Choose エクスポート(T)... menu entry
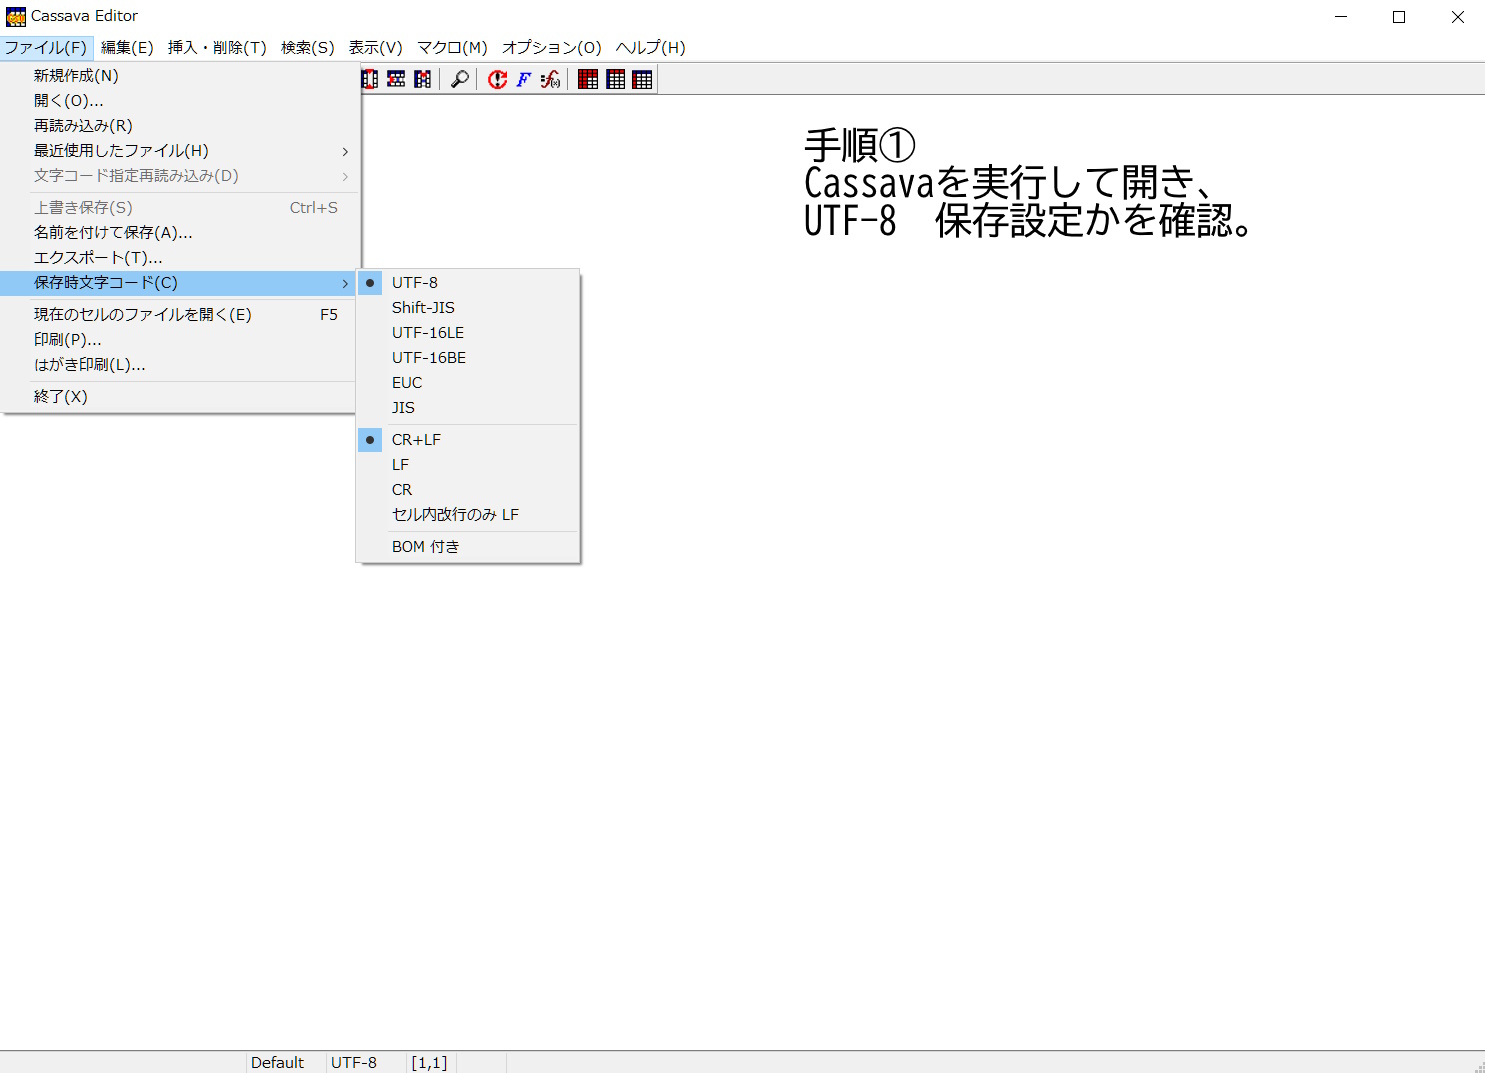 click(x=179, y=258)
